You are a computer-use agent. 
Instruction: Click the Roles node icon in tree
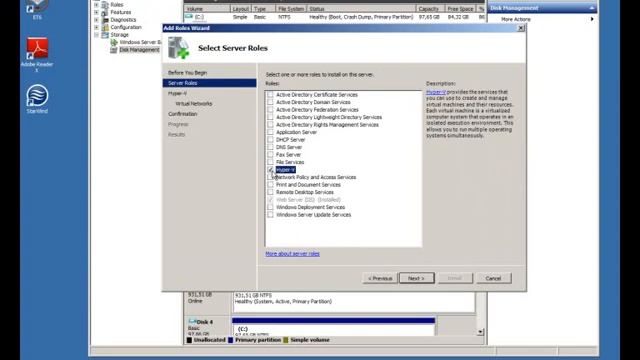coord(105,5)
